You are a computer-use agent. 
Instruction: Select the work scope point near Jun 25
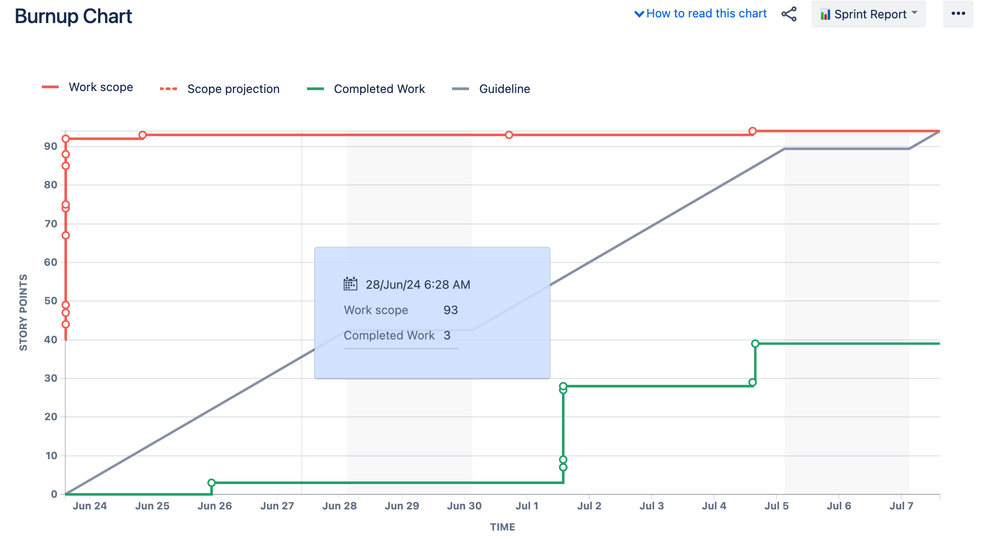[x=143, y=135]
